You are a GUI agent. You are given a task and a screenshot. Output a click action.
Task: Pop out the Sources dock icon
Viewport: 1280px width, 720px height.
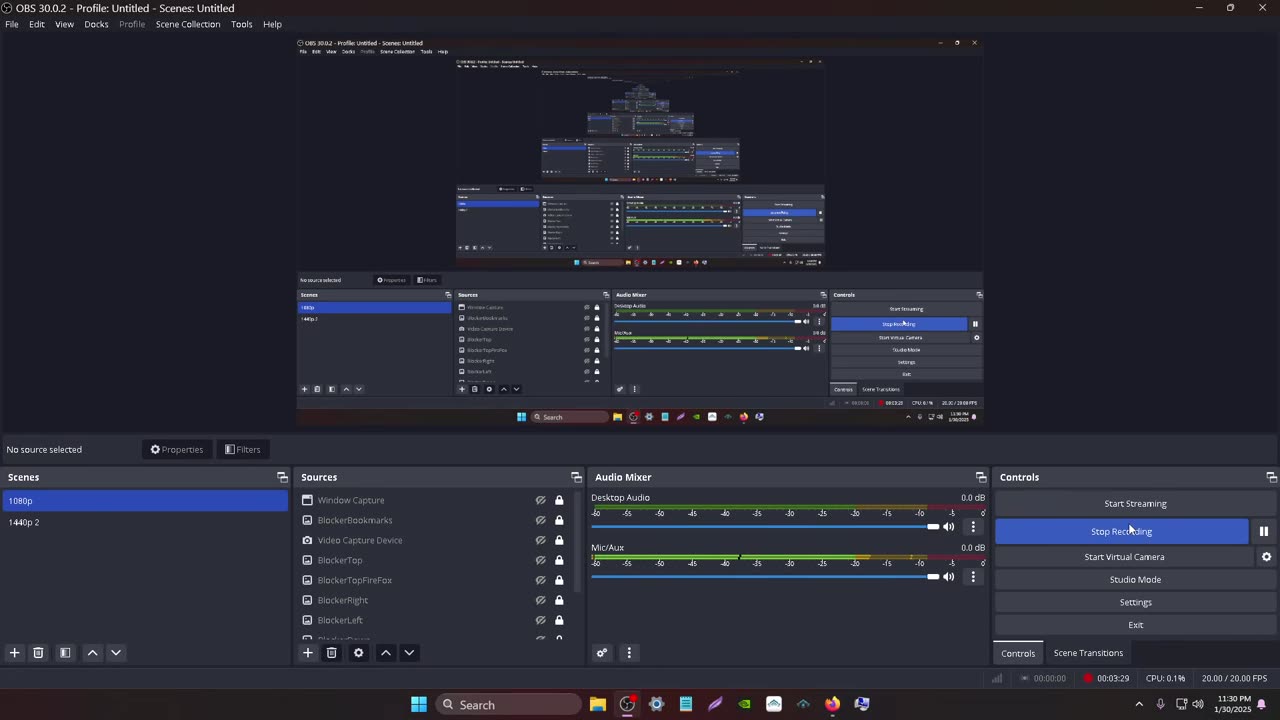576,477
